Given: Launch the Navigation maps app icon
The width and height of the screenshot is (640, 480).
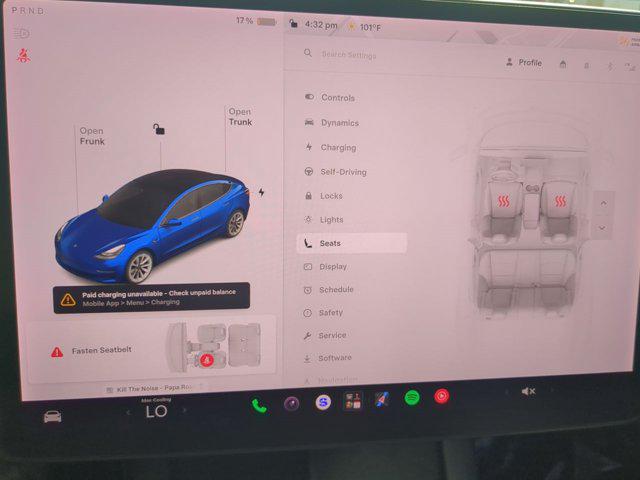Looking at the screenshot, I should (x=382, y=399).
